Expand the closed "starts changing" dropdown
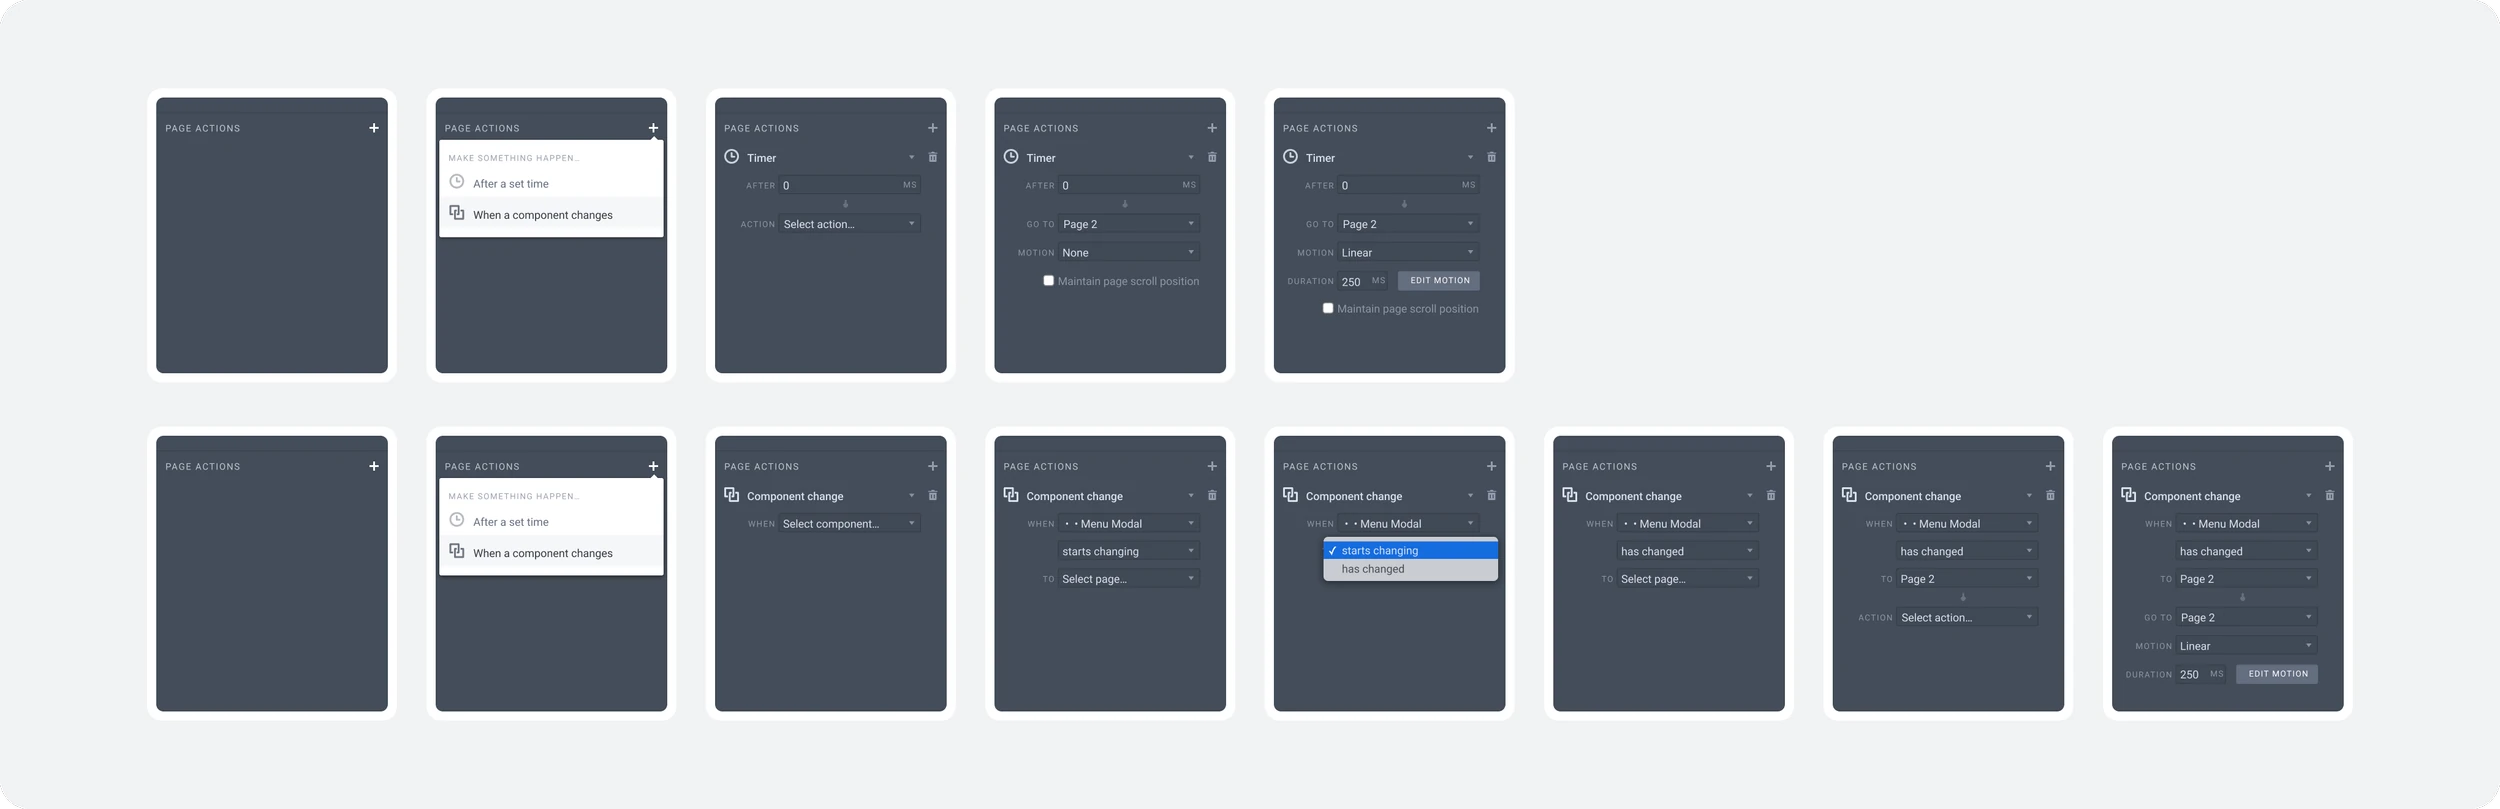2500x809 pixels. [1129, 551]
